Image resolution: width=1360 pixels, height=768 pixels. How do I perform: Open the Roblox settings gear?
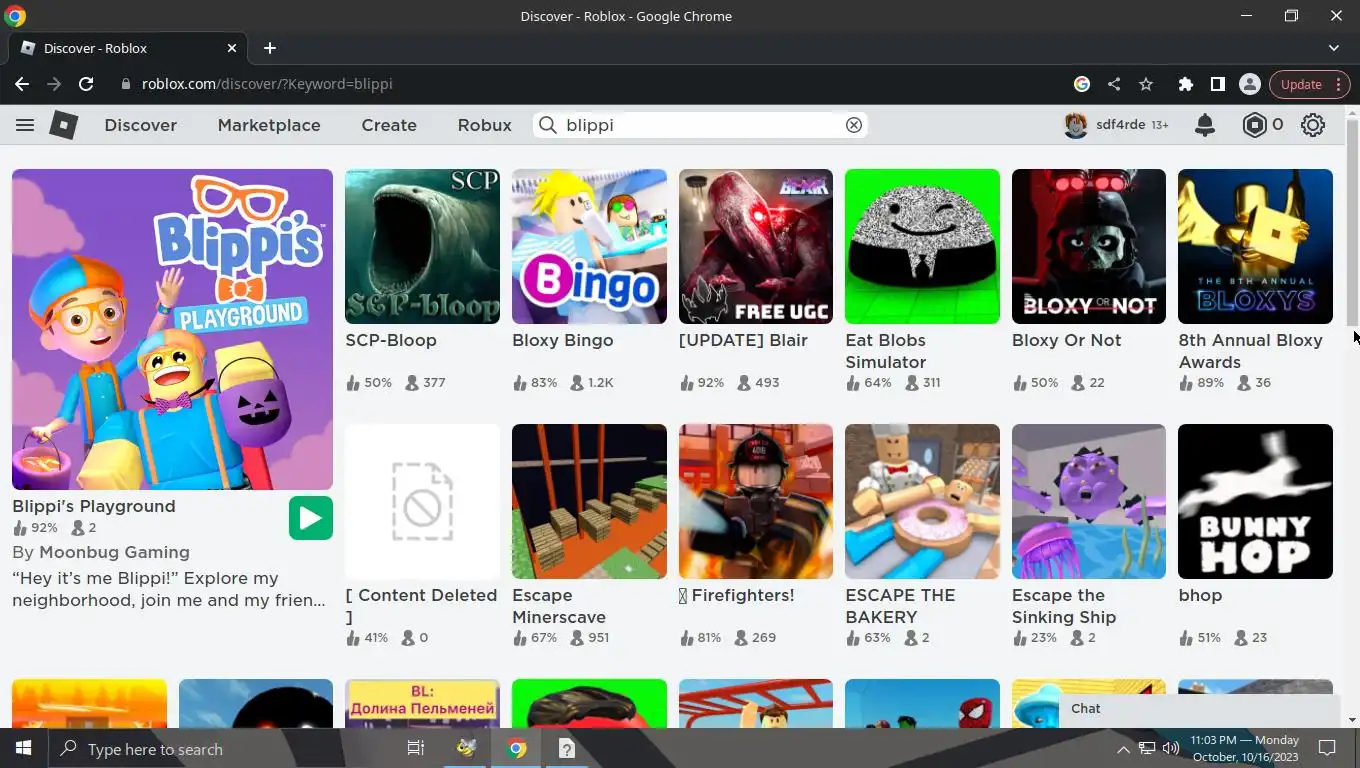1313,125
